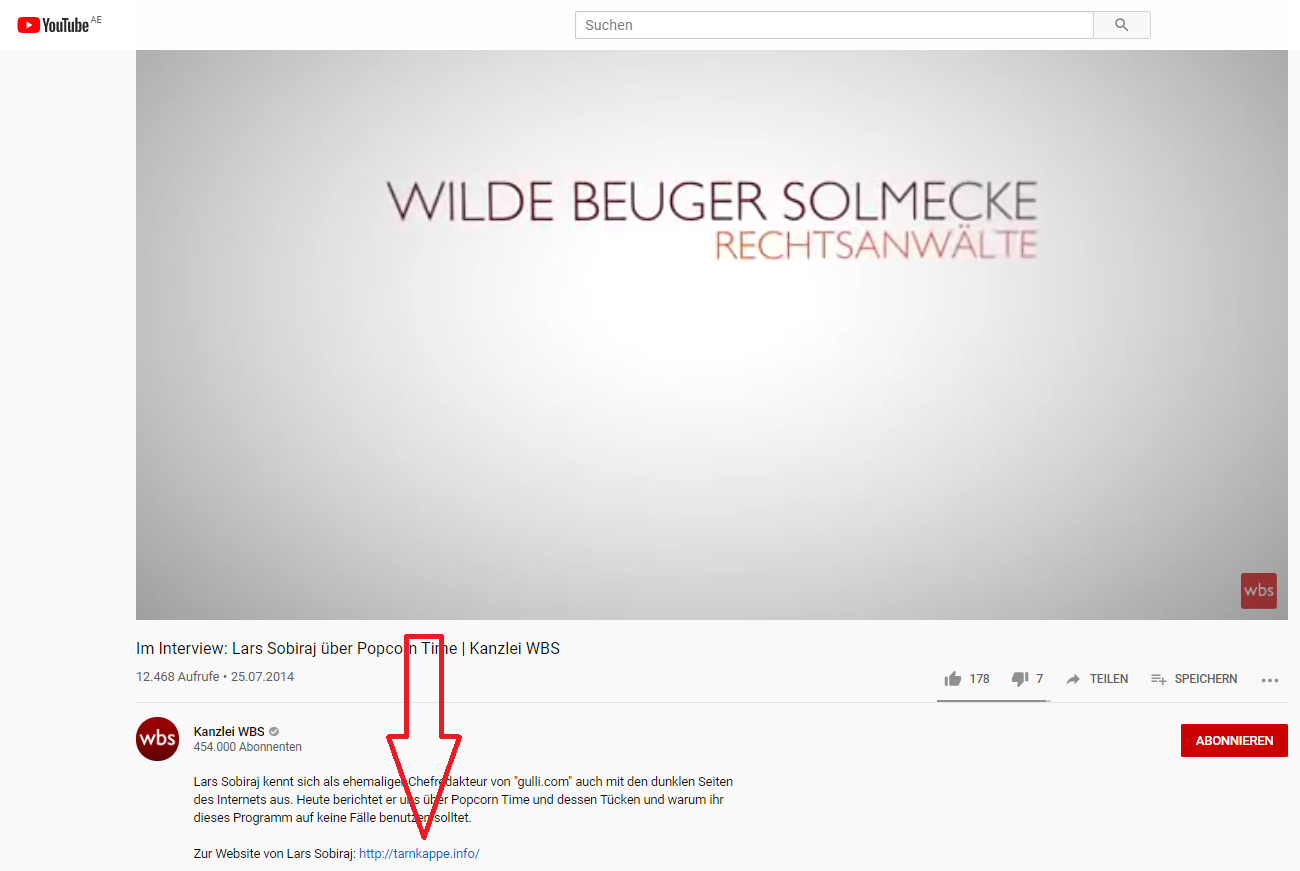Click the like-dislike ratio bar

pos(992,700)
